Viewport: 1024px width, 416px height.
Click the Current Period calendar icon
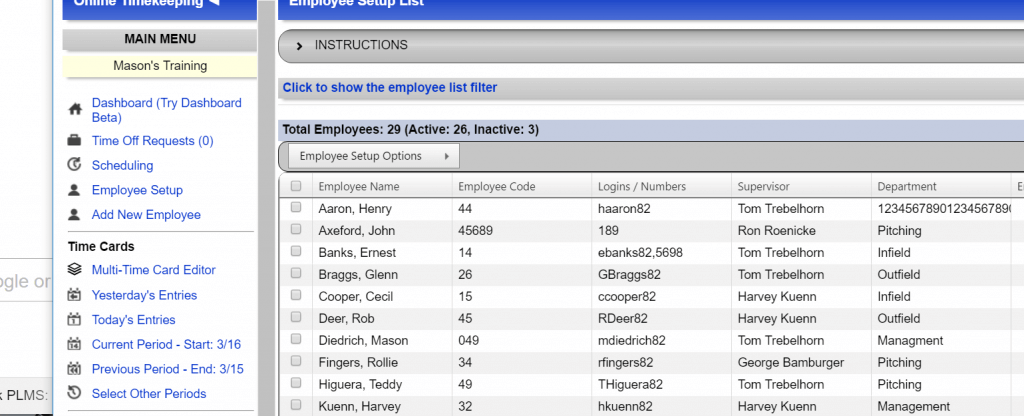(74, 344)
